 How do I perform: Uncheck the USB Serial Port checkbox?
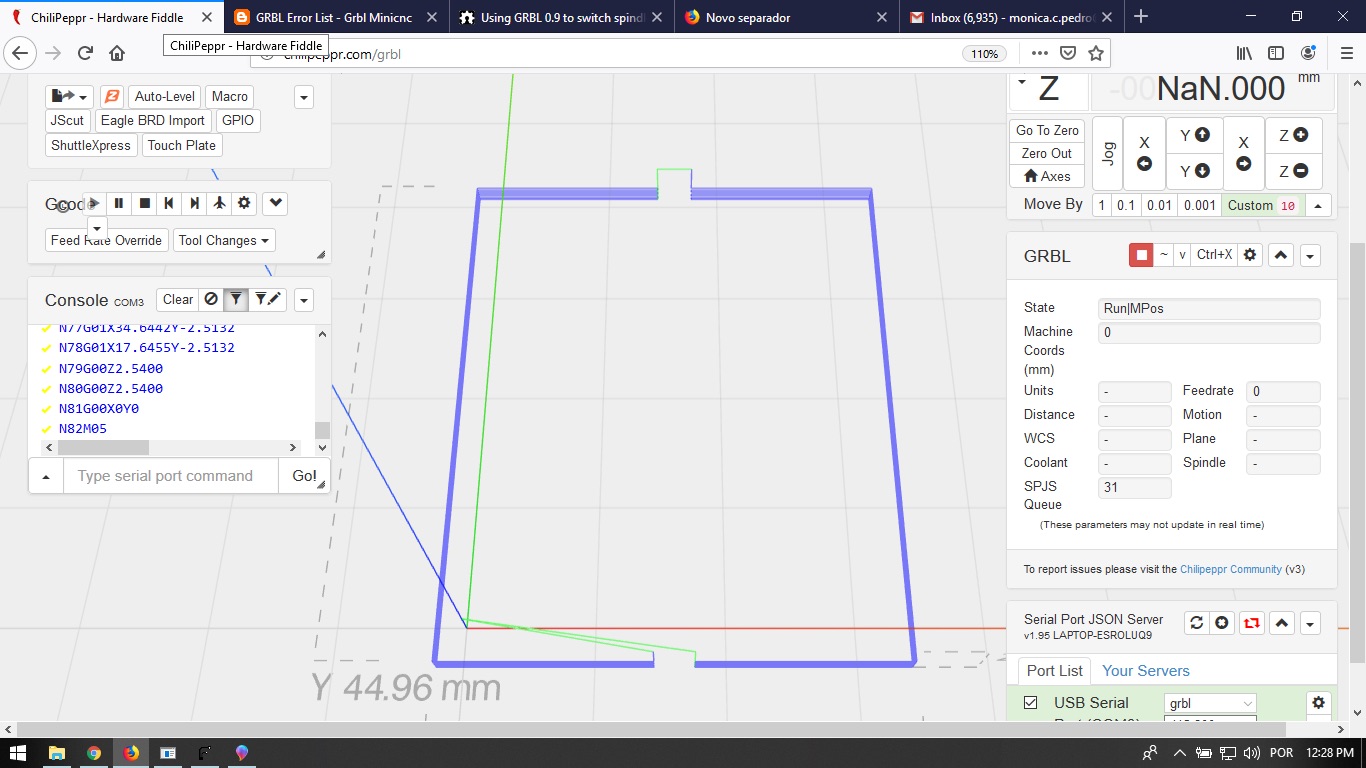coord(1031,703)
